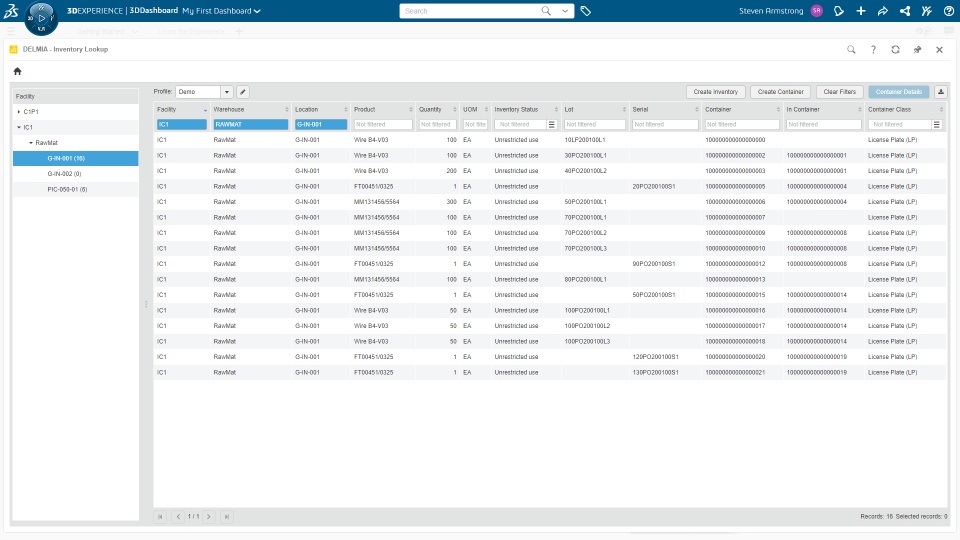960x540 pixels.
Task: Click the Dassault Systemes logo
Action: click(11, 10)
